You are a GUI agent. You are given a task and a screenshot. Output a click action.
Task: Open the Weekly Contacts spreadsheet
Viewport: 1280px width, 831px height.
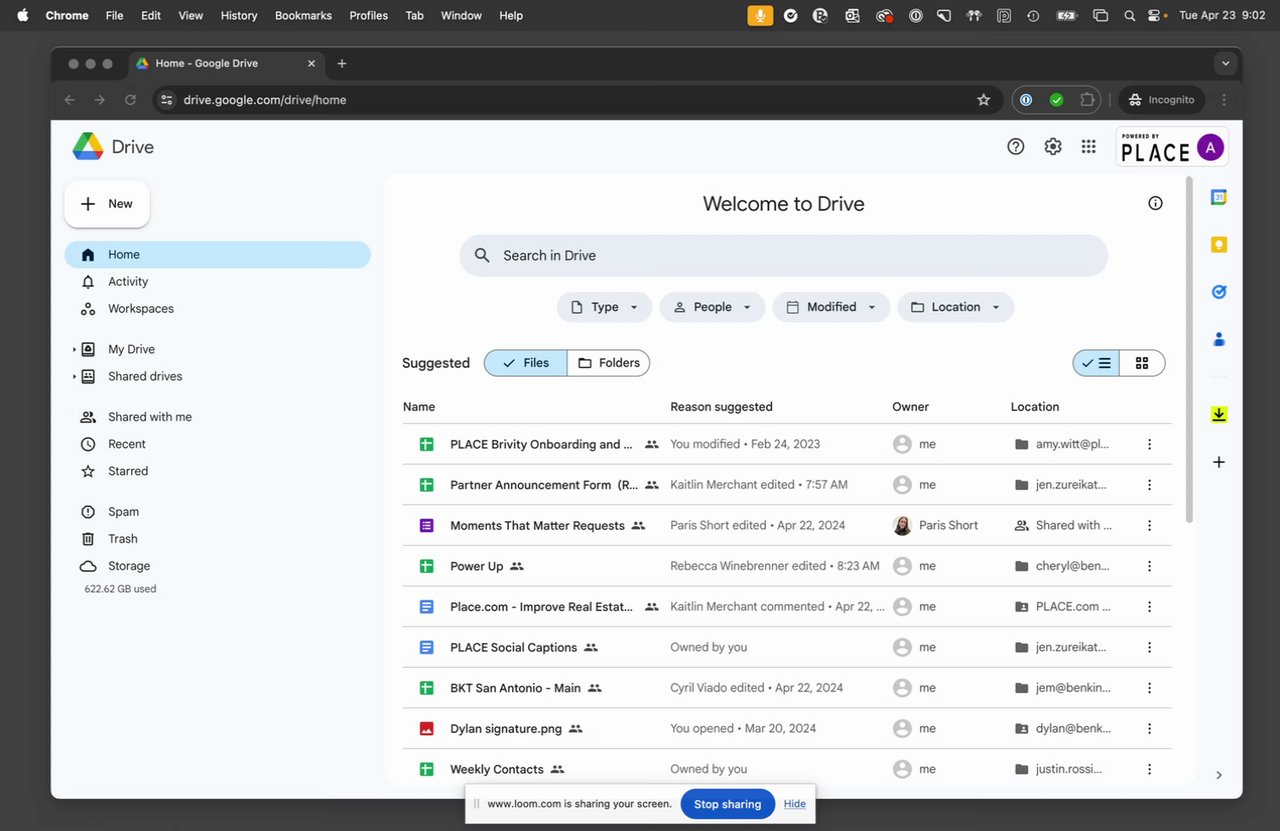[497, 769]
